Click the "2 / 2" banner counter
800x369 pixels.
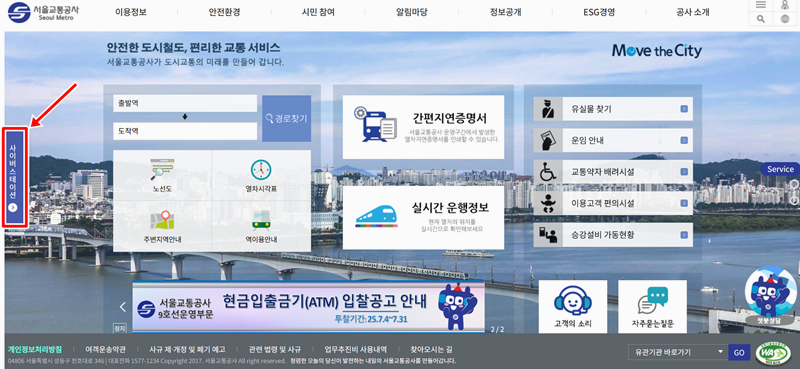click(497, 329)
